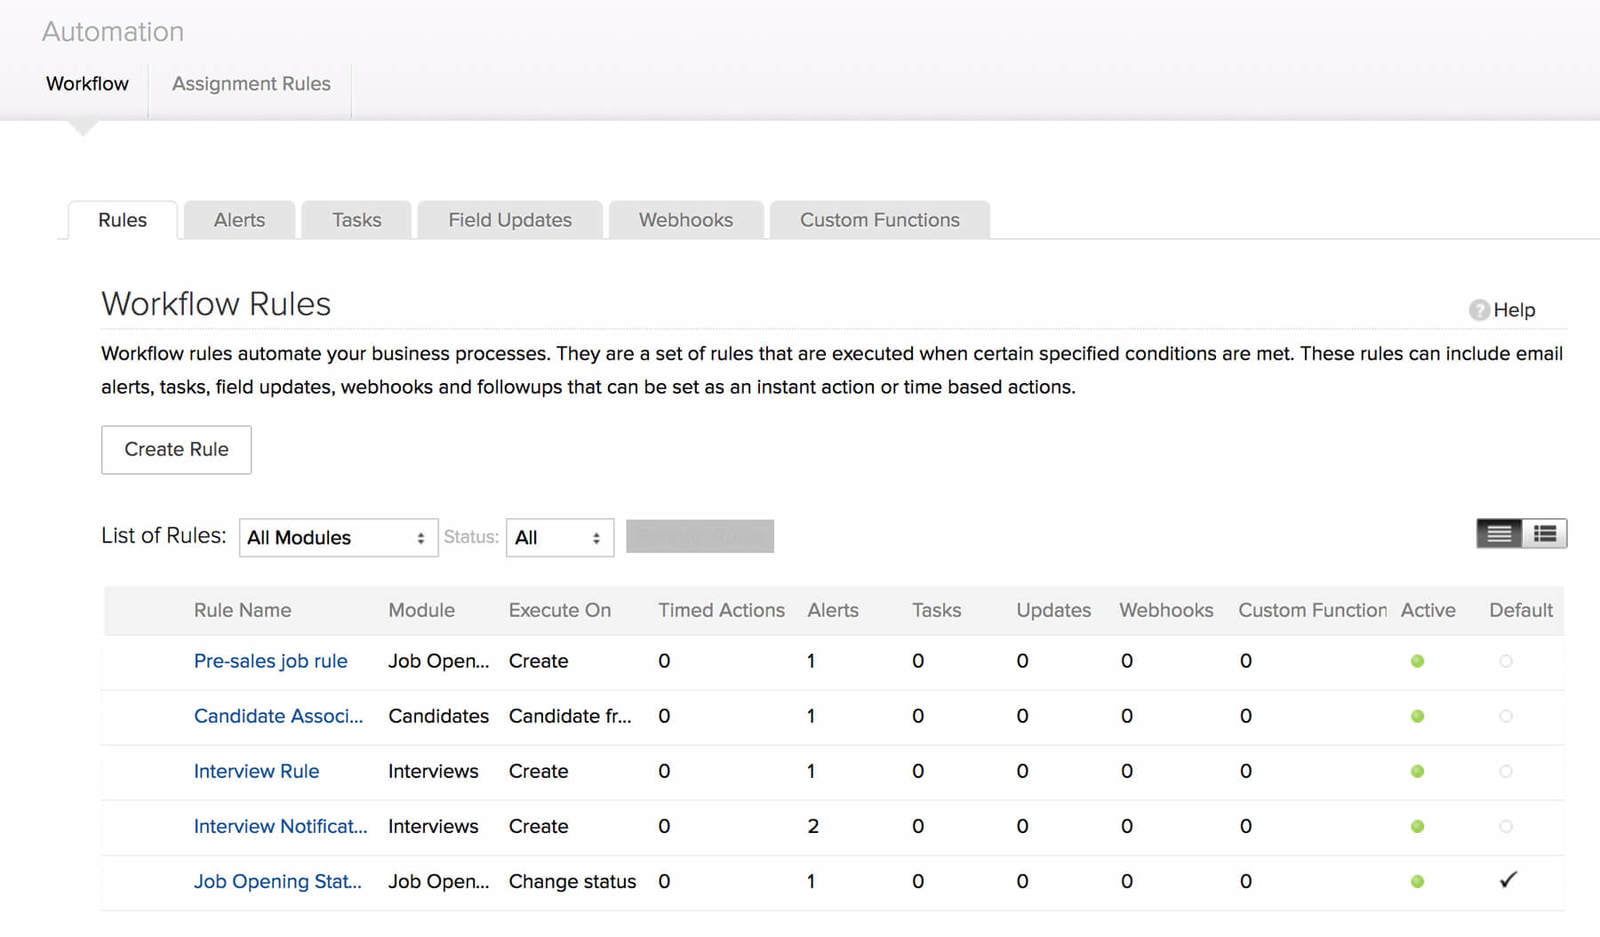The width and height of the screenshot is (1600, 937).
Task: Open the Pre-sales job rule link
Action: coord(270,661)
